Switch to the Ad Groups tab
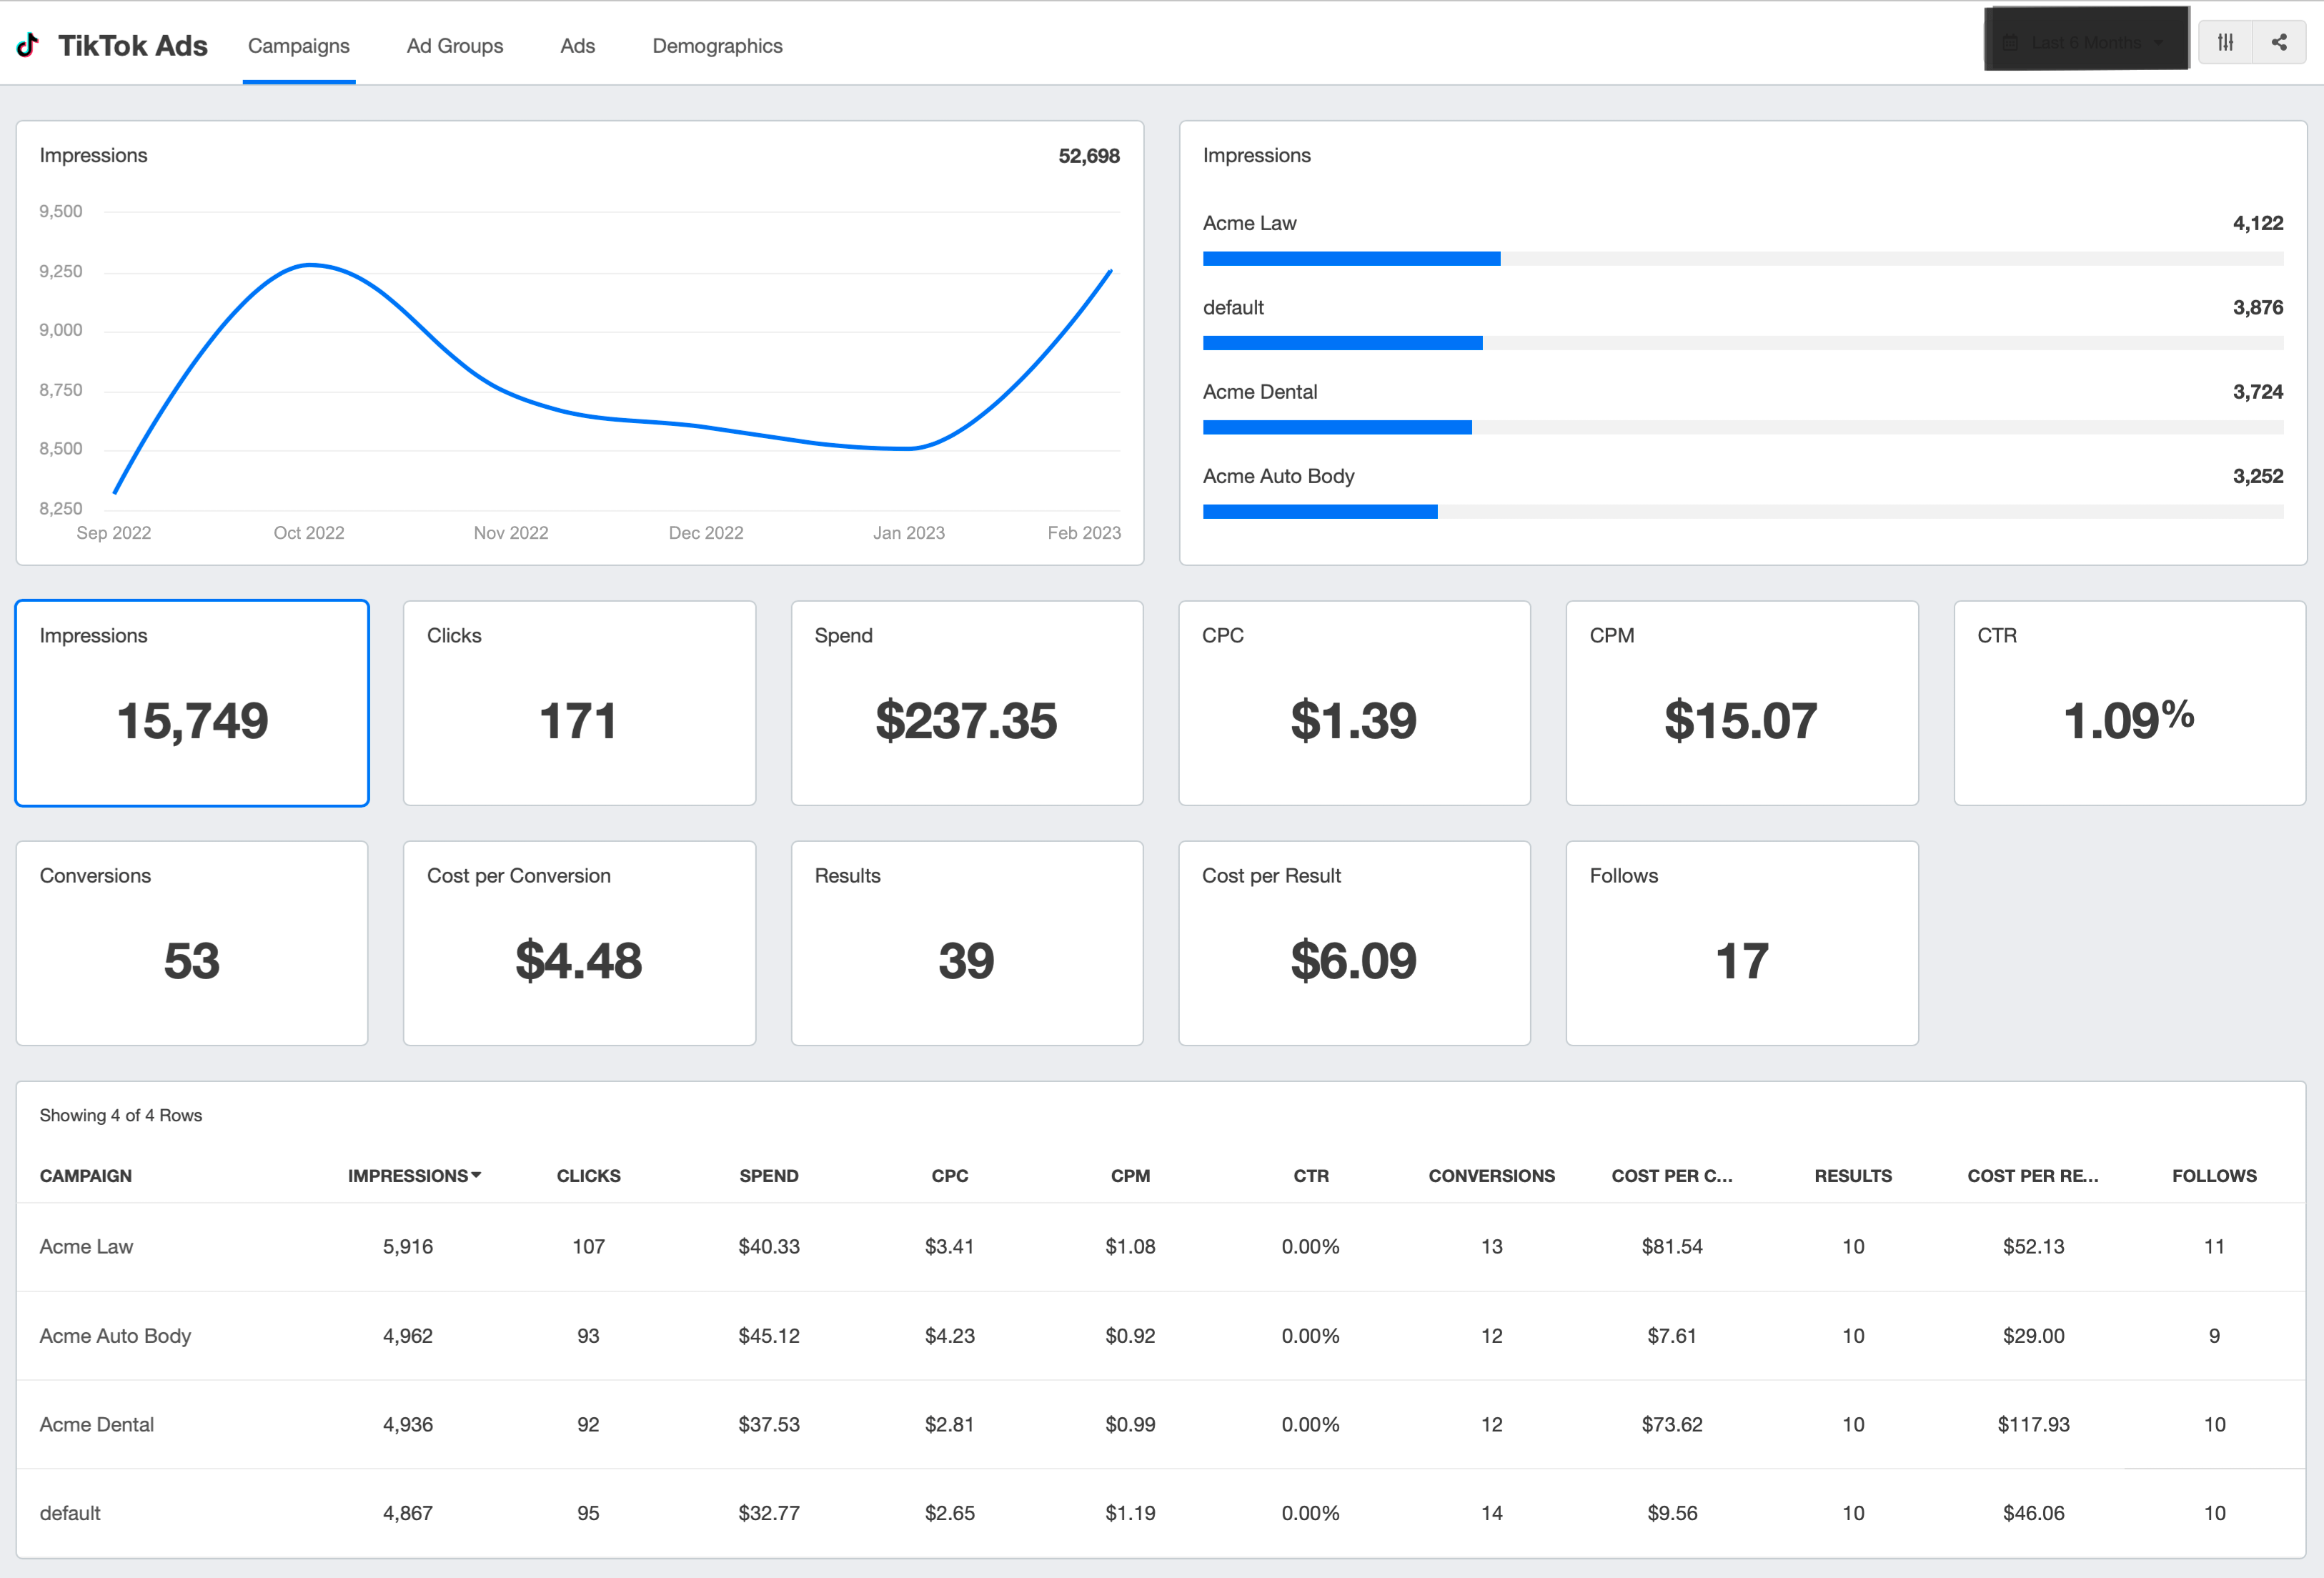Viewport: 2324px width, 1578px height. (454, 46)
